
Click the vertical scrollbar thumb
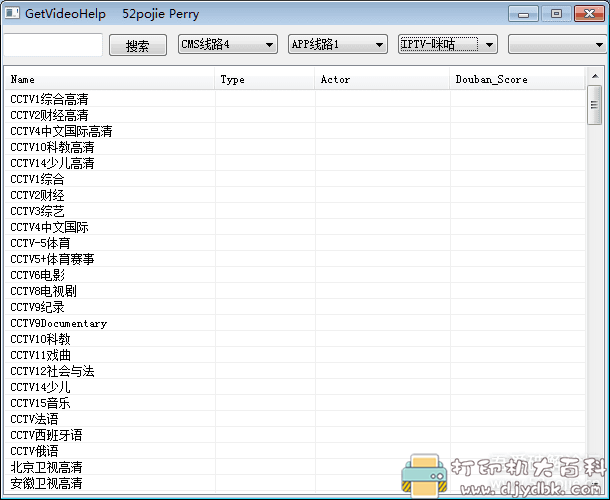(594, 105)
